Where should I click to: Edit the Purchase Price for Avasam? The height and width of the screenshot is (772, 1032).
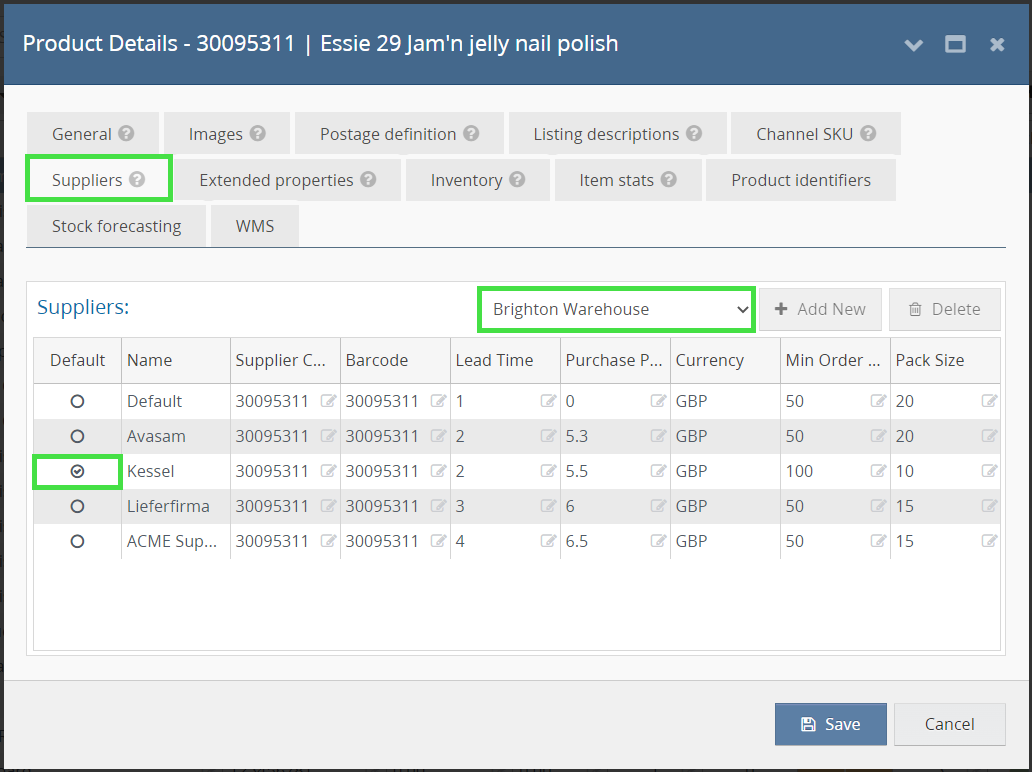point(658,436)
